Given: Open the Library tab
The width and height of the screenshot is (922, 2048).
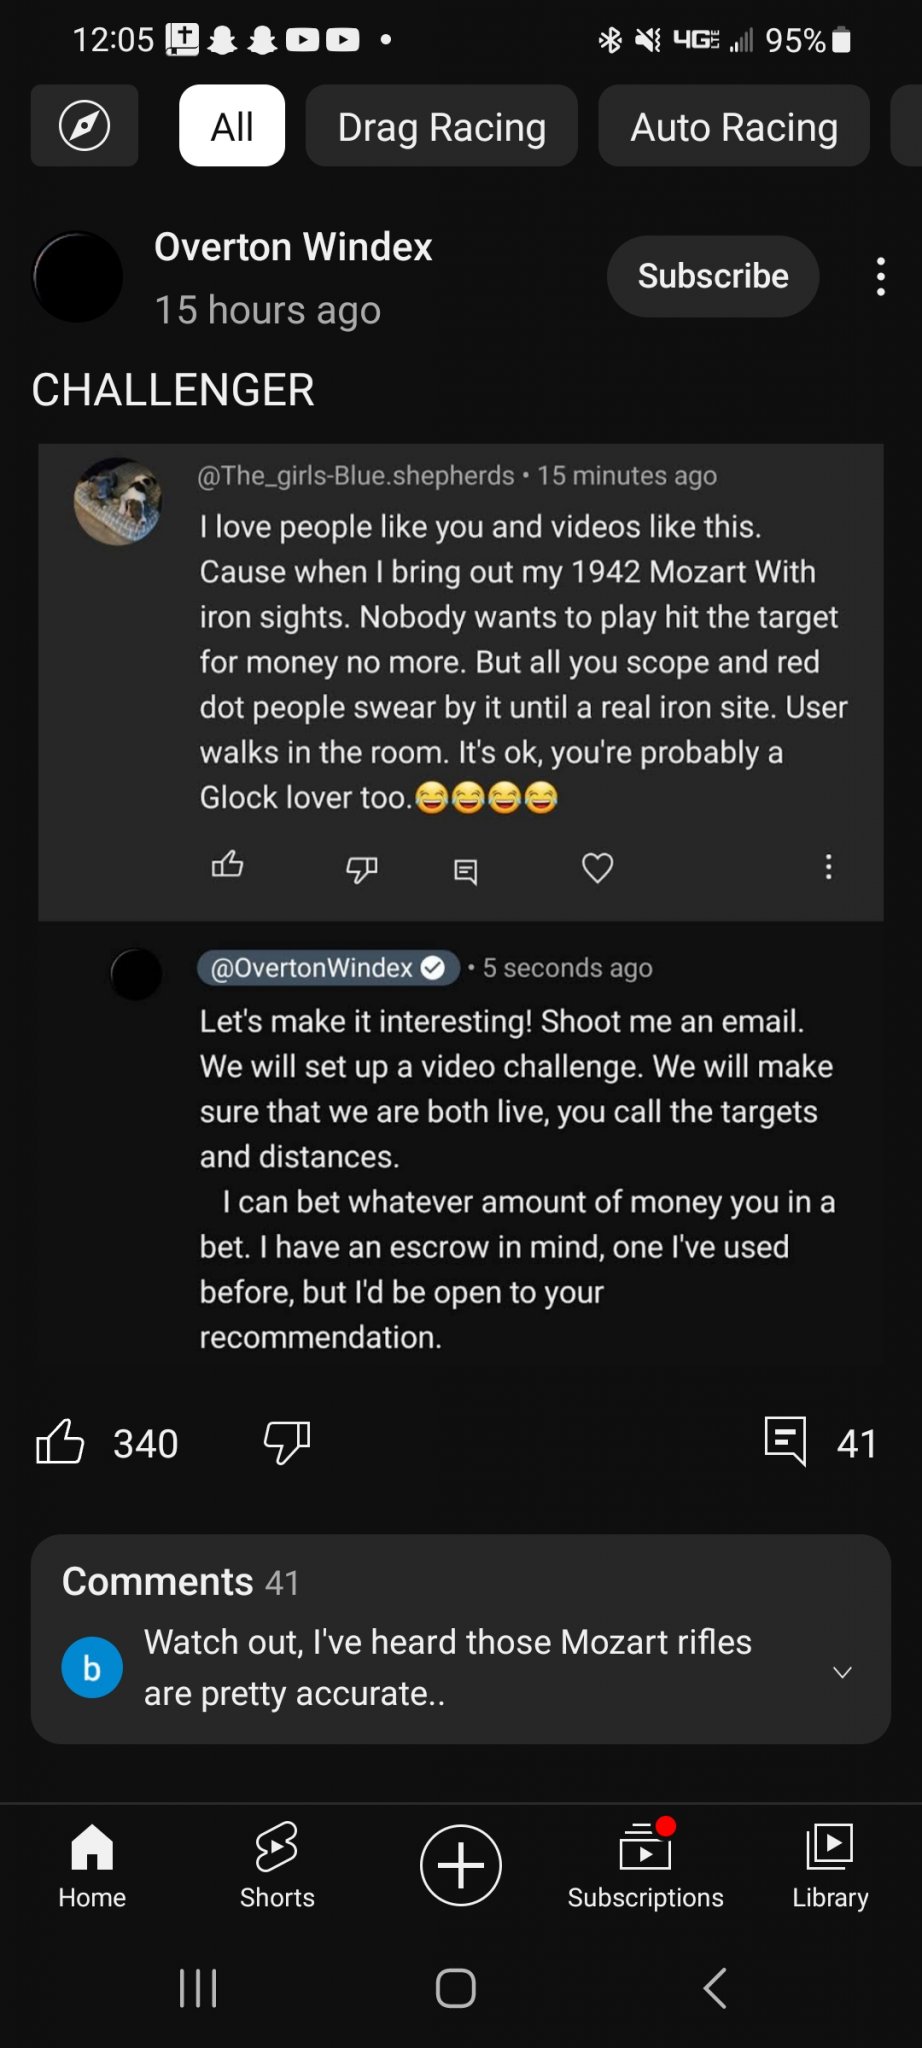Looking at the screenshot, I should pos(830,1865).
